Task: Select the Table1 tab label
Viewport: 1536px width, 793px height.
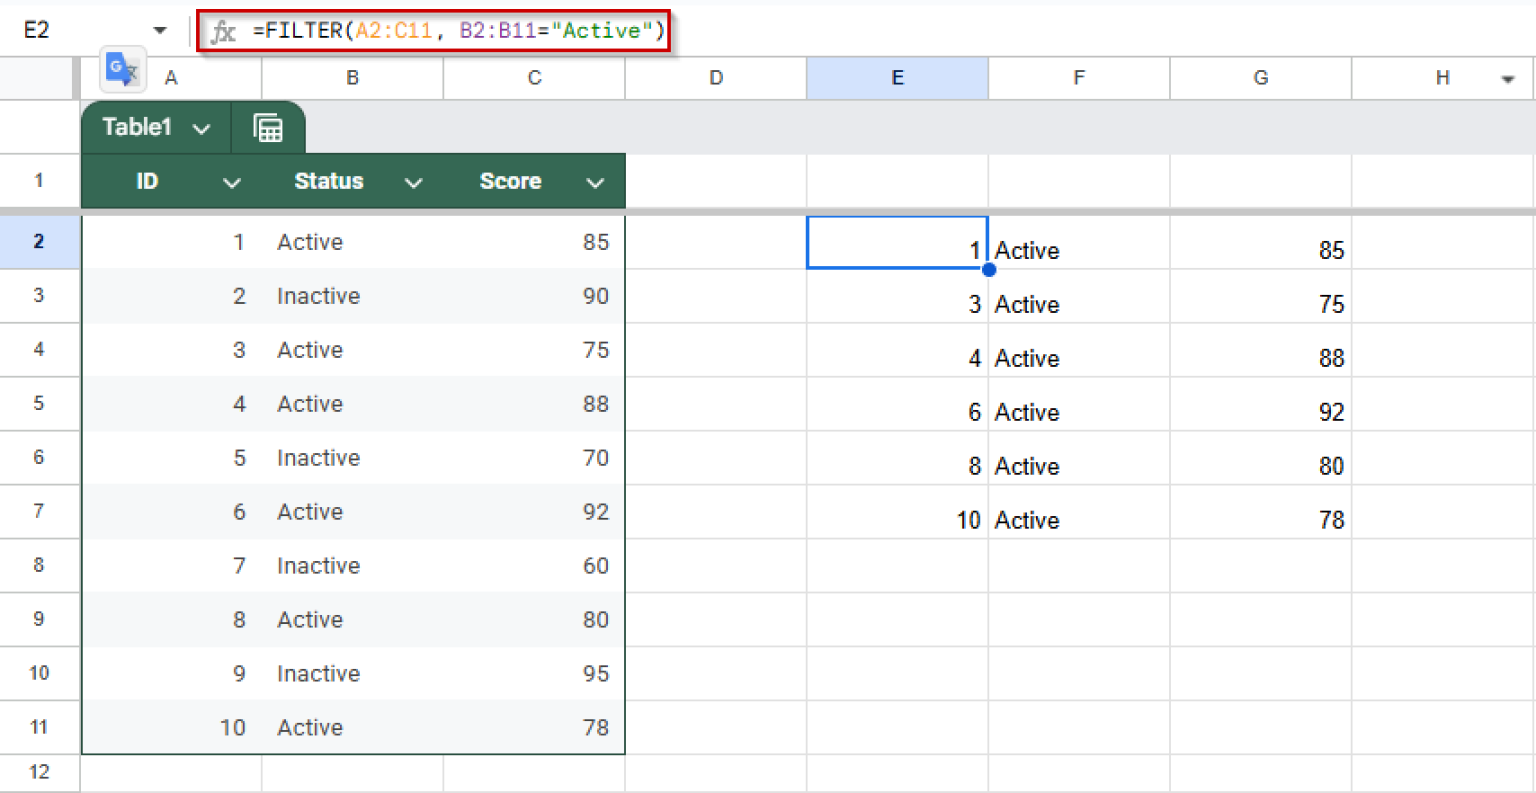Action: click(x=137, y=127)
